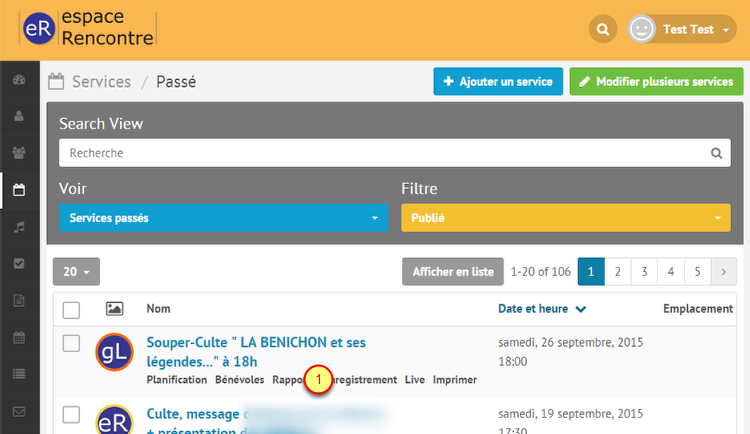Open the Filtre dropdown showing Publié
Image resolution: width=750 pixels, height=434 pixels.
point(566,218)
